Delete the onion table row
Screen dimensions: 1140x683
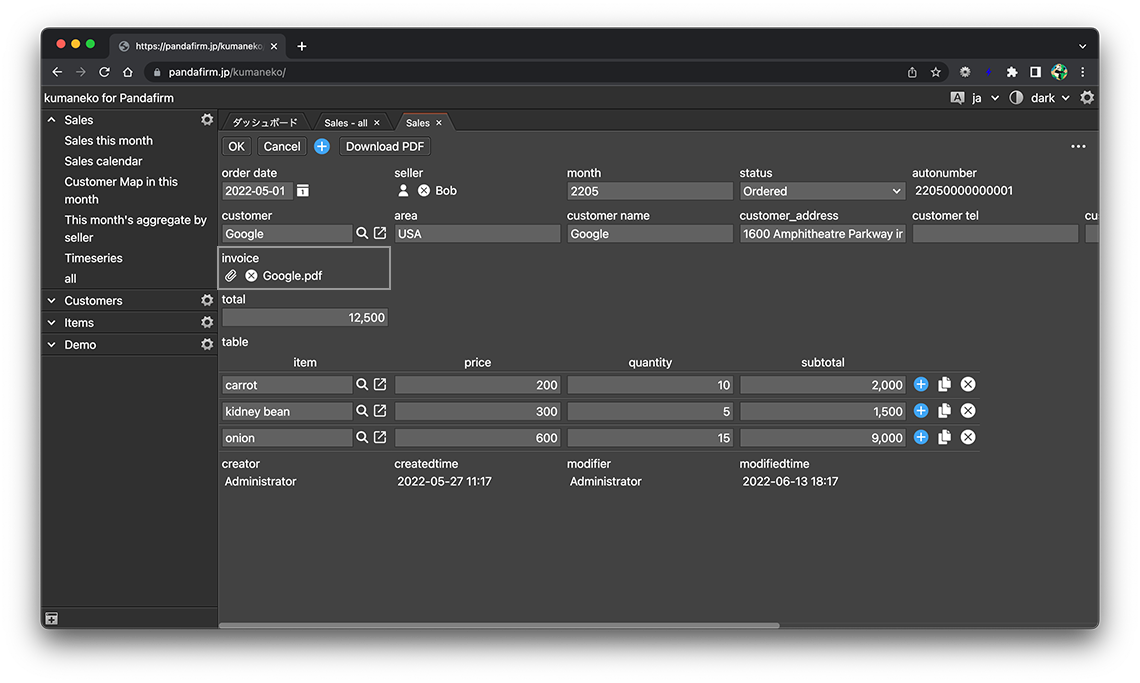tap(968, 438)
